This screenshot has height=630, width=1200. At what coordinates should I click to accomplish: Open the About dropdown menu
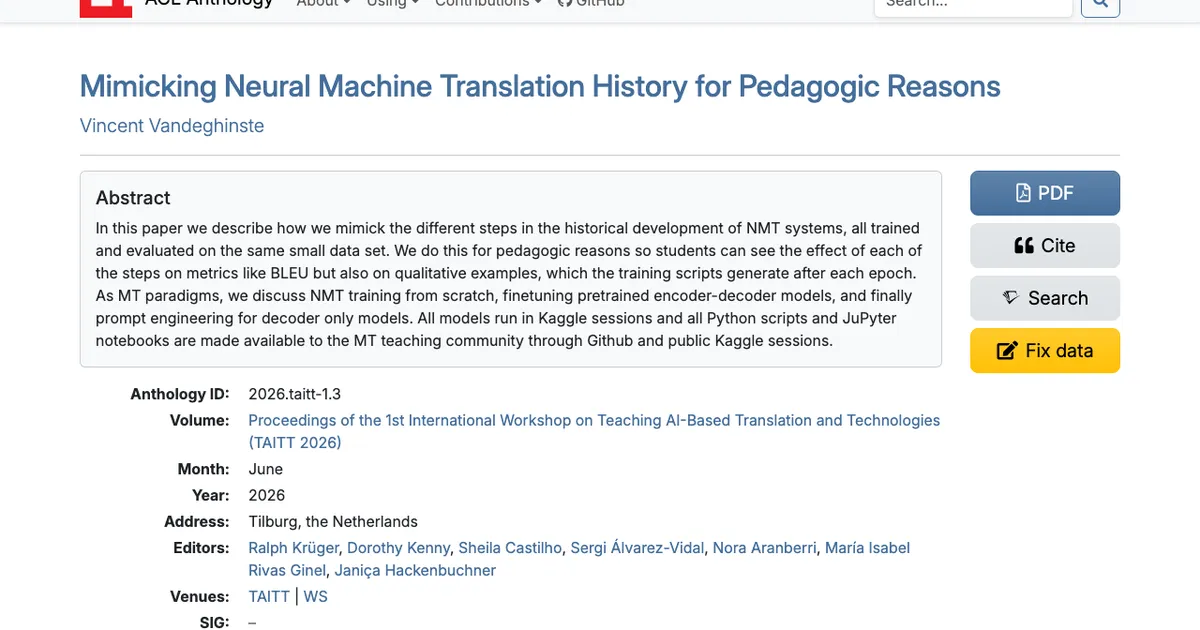click(x=324, y=5)
